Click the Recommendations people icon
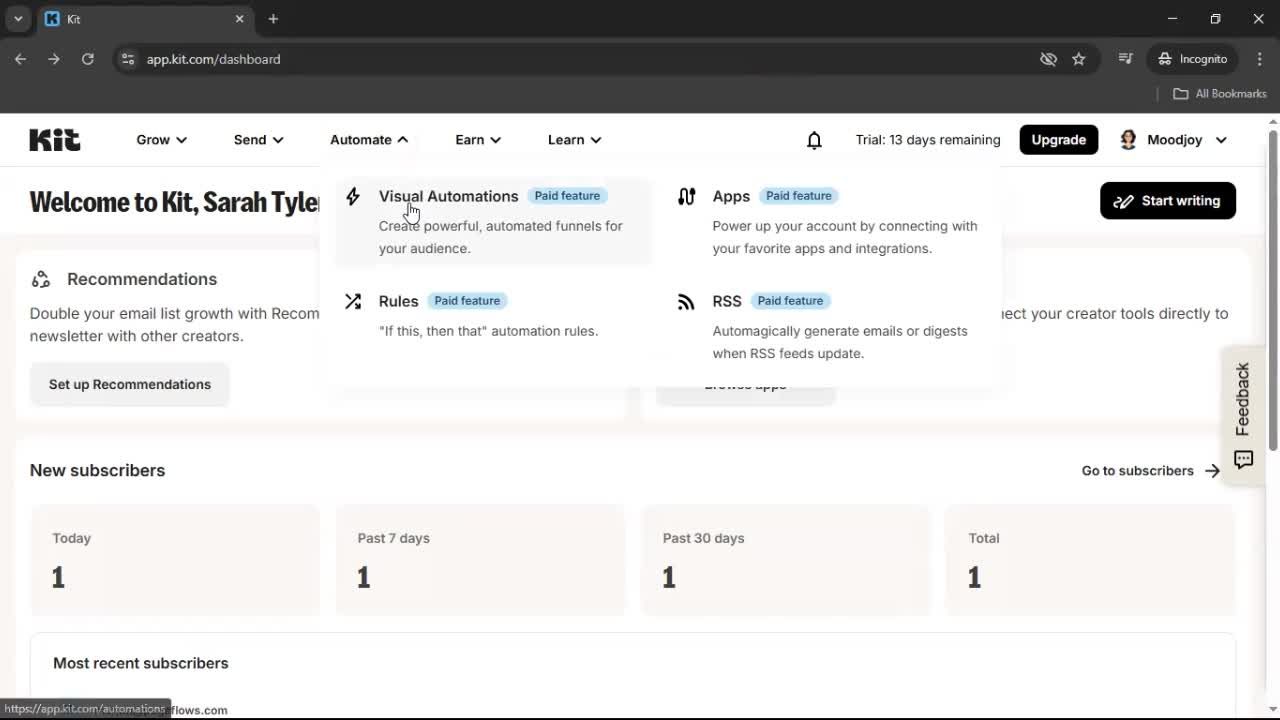This screenshot has height=720, width=1280. [40, 279]
